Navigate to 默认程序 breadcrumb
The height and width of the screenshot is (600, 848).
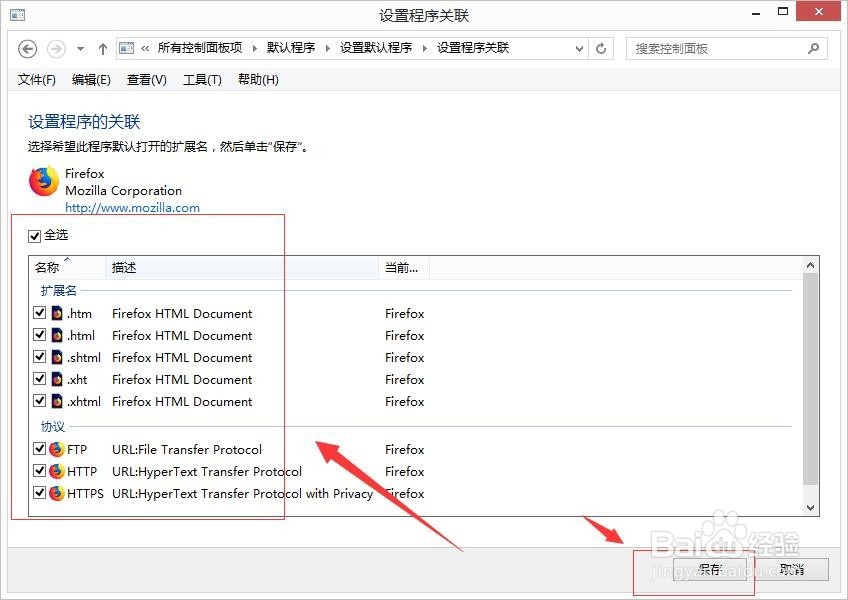click(x=291, y=48)
